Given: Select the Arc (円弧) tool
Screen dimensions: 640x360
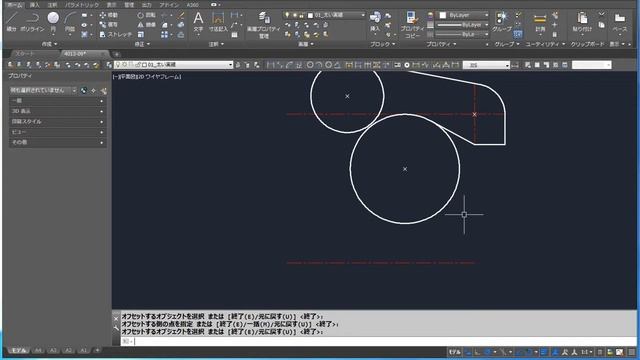Looking at the screenshot, I should click(70, 21).
